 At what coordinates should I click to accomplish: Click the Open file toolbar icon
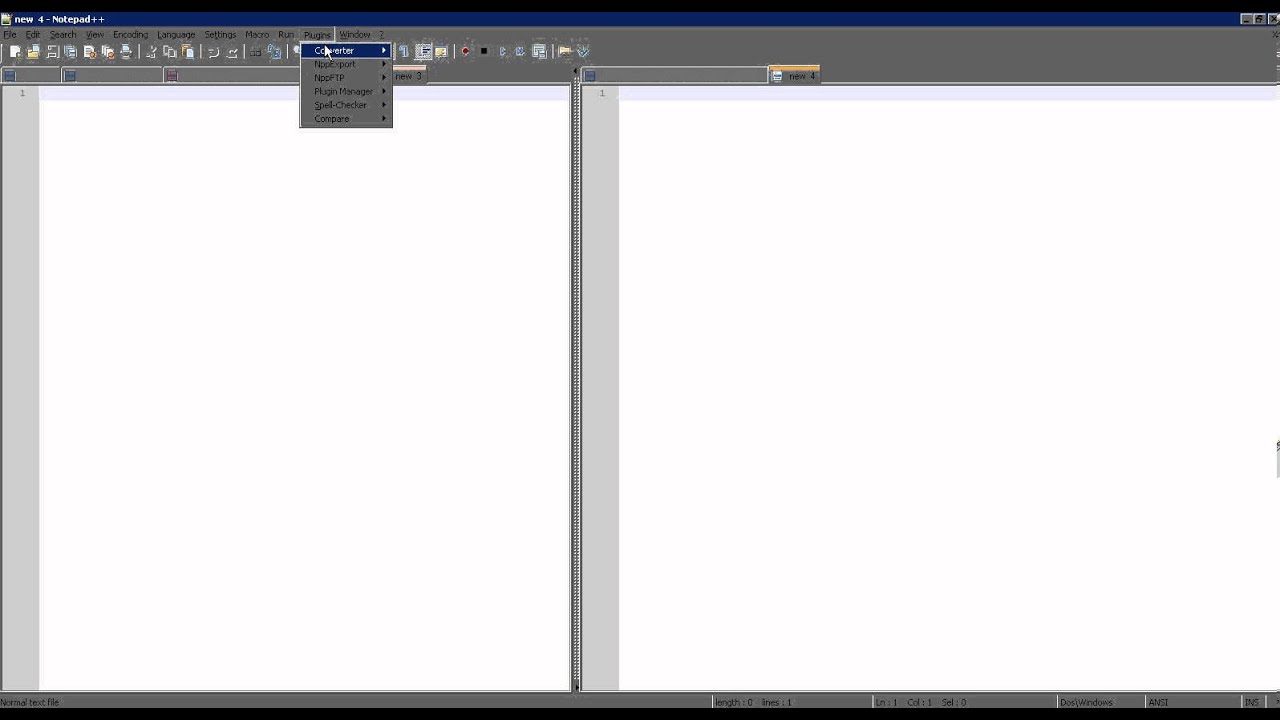coord(33,51)
